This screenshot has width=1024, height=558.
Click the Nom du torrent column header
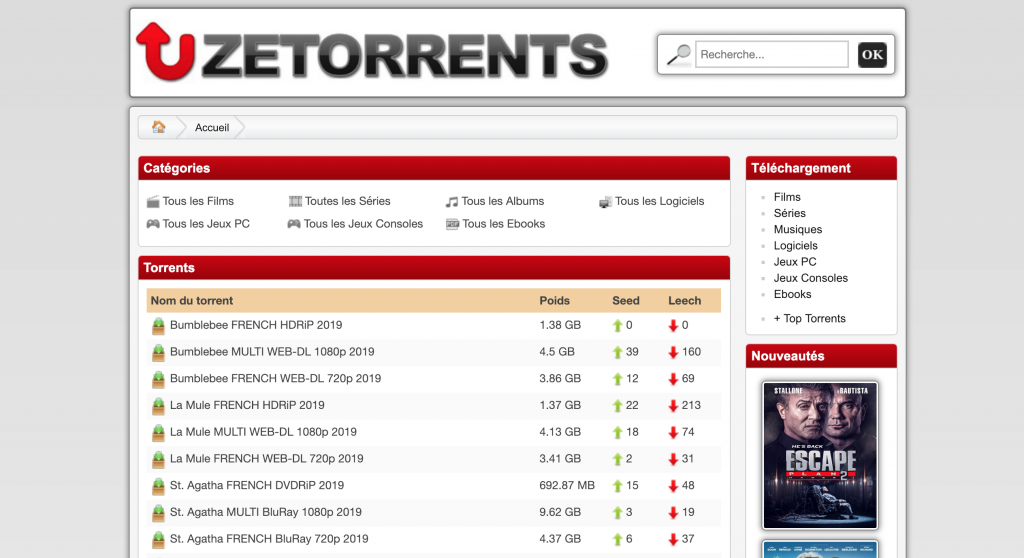(192, 301)
